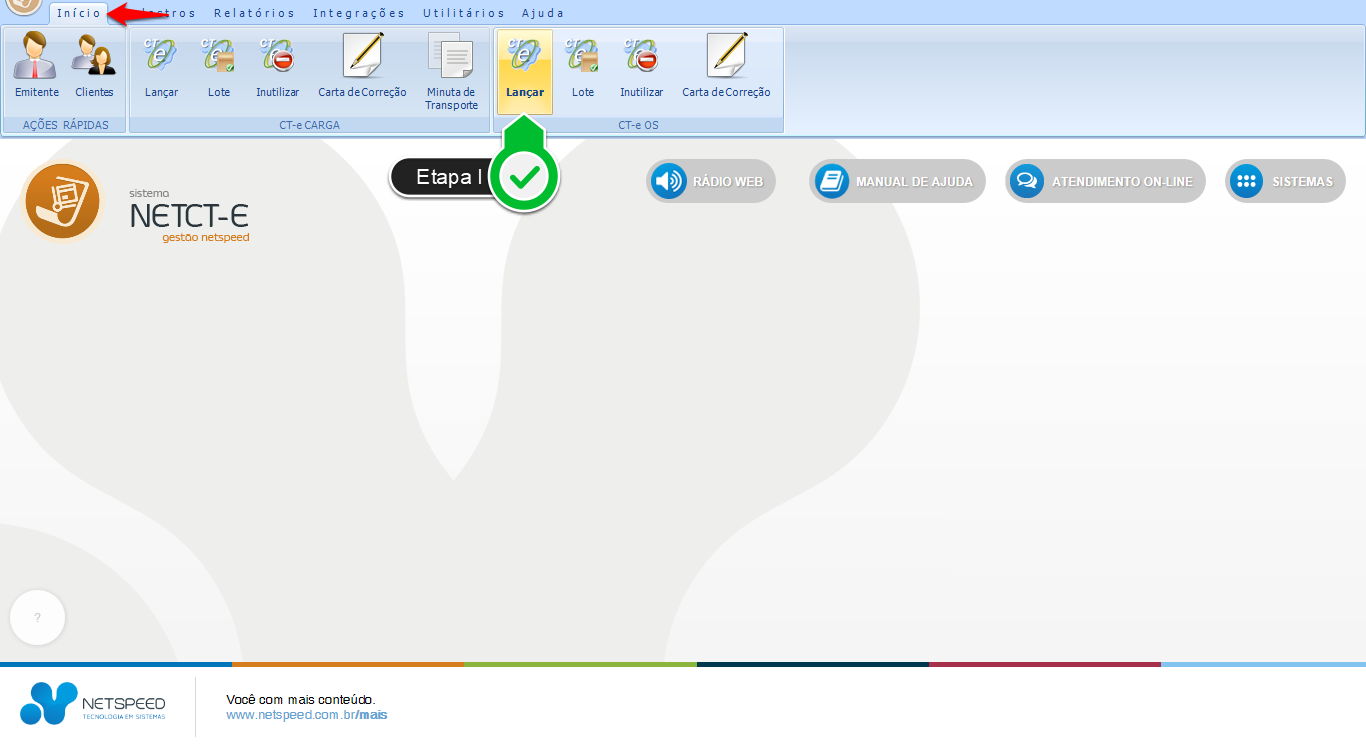Open the Utilitários ribbon tab
The width and height of the screenshot is (1366, 745).
463,13
